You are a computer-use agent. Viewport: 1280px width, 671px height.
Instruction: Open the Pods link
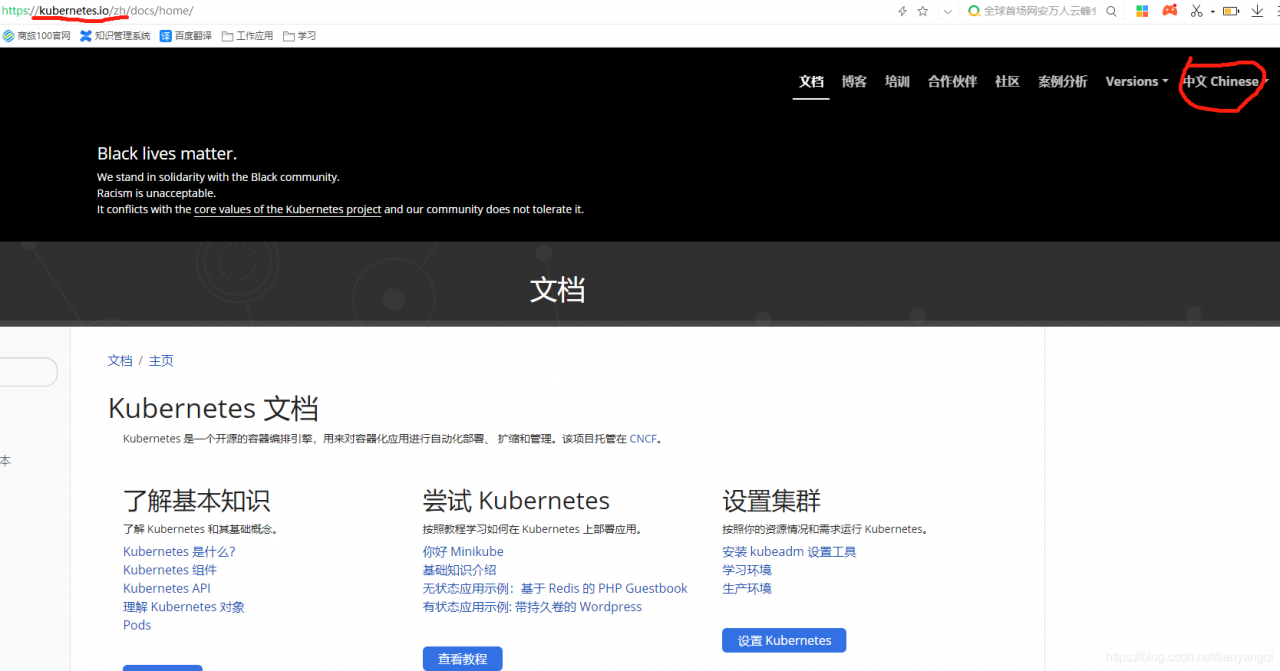(137, 625)
